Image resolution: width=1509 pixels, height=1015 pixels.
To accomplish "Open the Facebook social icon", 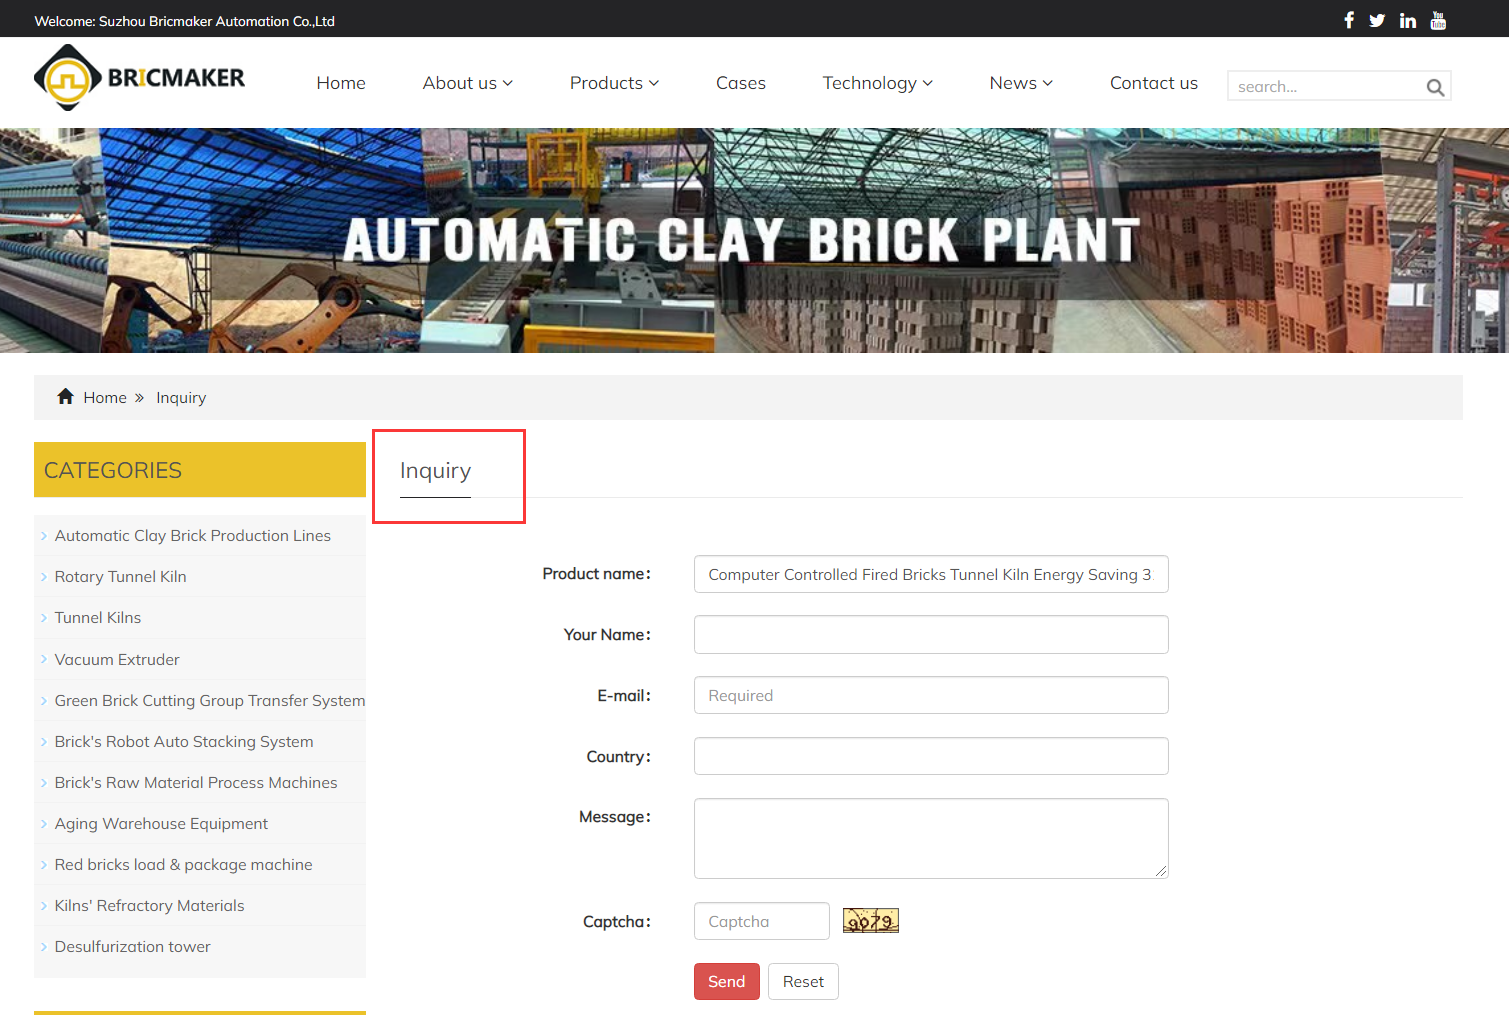I will tap(1348, 20).
